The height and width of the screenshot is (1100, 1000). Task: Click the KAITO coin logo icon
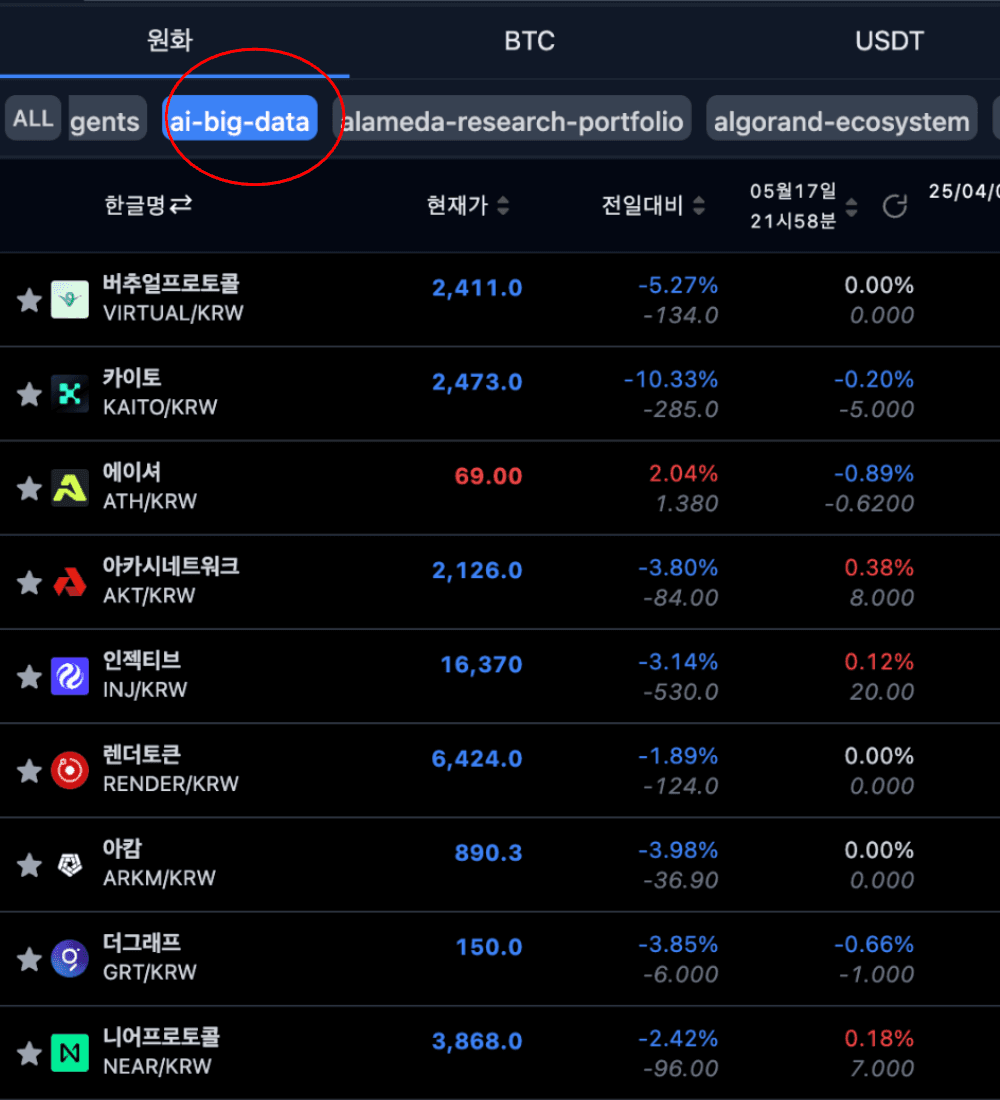click(x=70, y=393)
